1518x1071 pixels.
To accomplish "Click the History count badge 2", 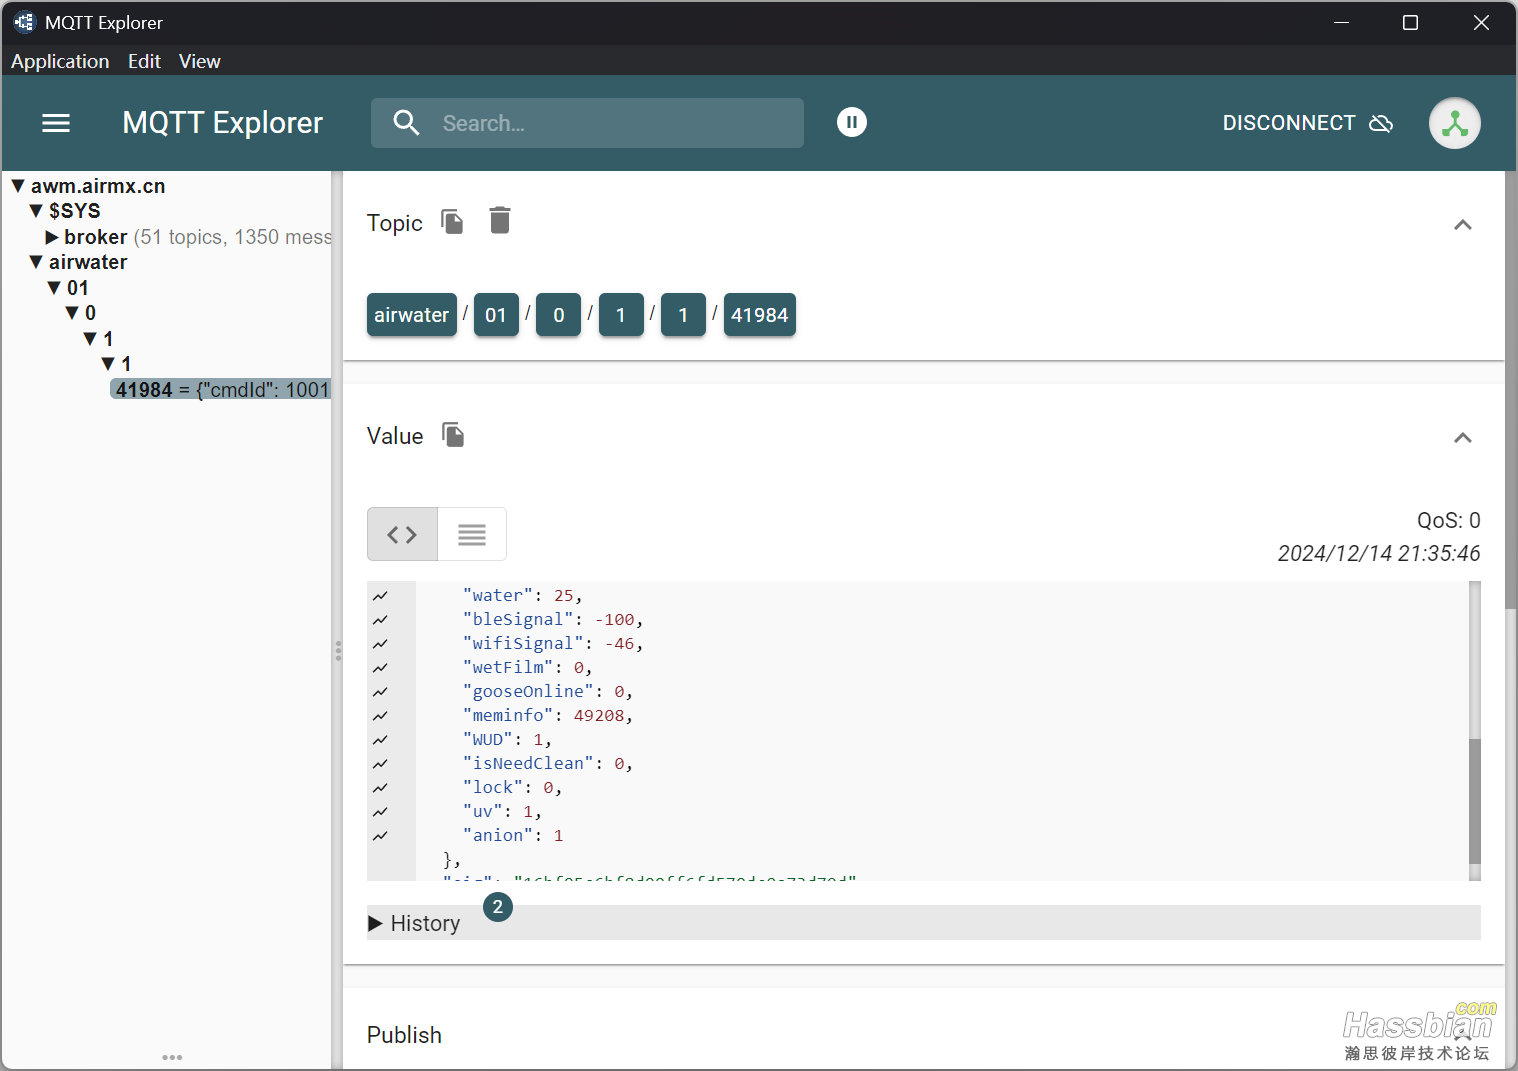I will [498, 907].
